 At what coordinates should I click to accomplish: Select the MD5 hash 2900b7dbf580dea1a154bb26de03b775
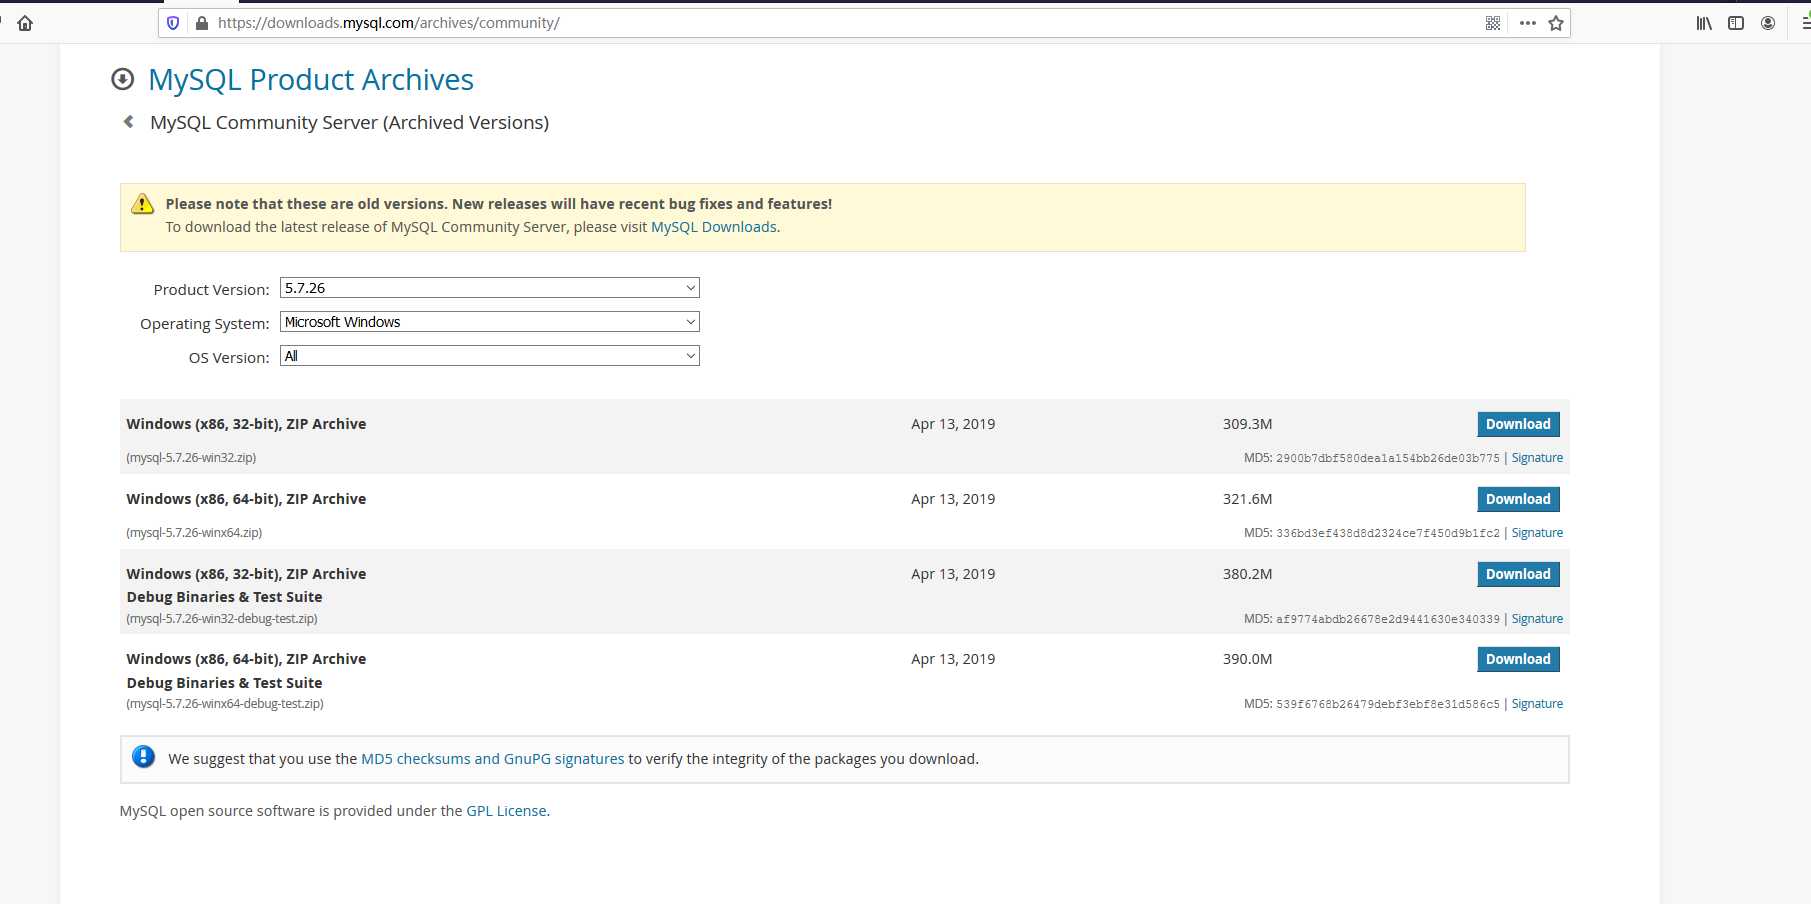pyautogui.click(x=1388, y=458)
